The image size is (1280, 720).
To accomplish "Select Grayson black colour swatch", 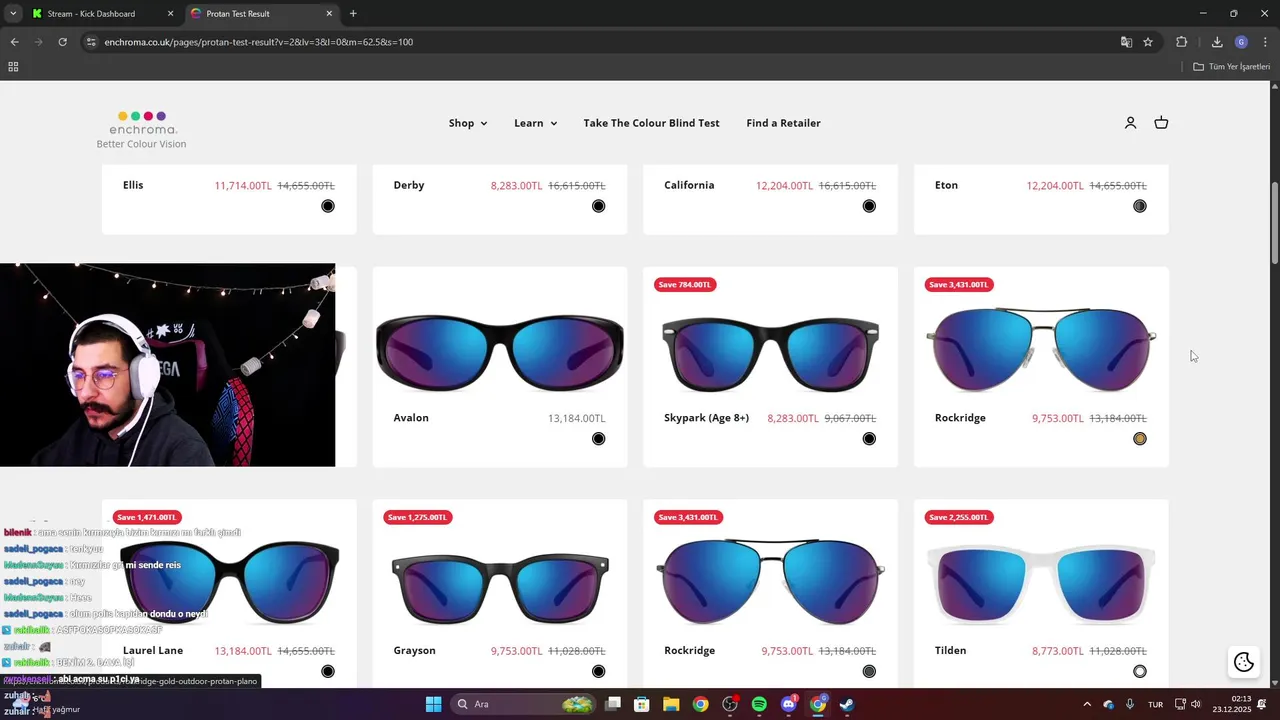I will coord(598,672).
